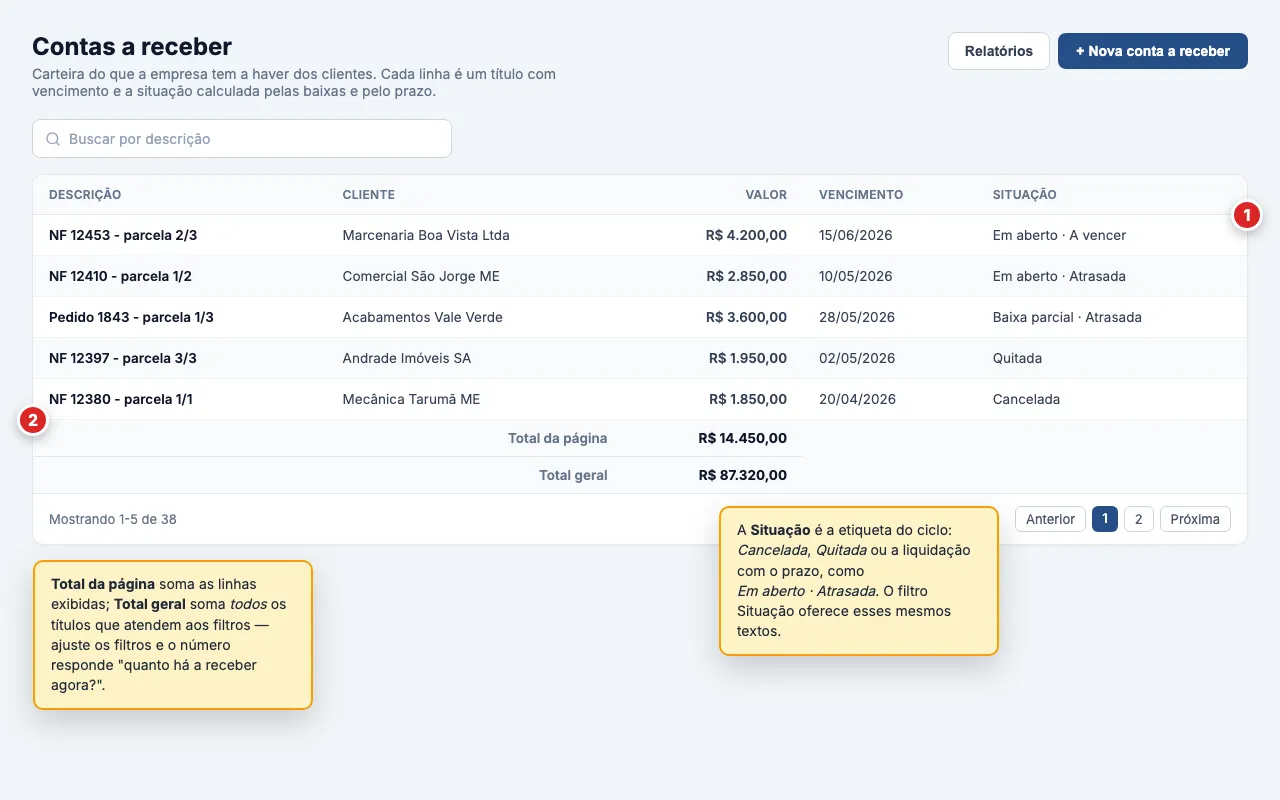The height and width of the screenshot is (800, 1280).
Task: Click client Marcenaria Boa Vista Ltda
Action: point(426,235)
